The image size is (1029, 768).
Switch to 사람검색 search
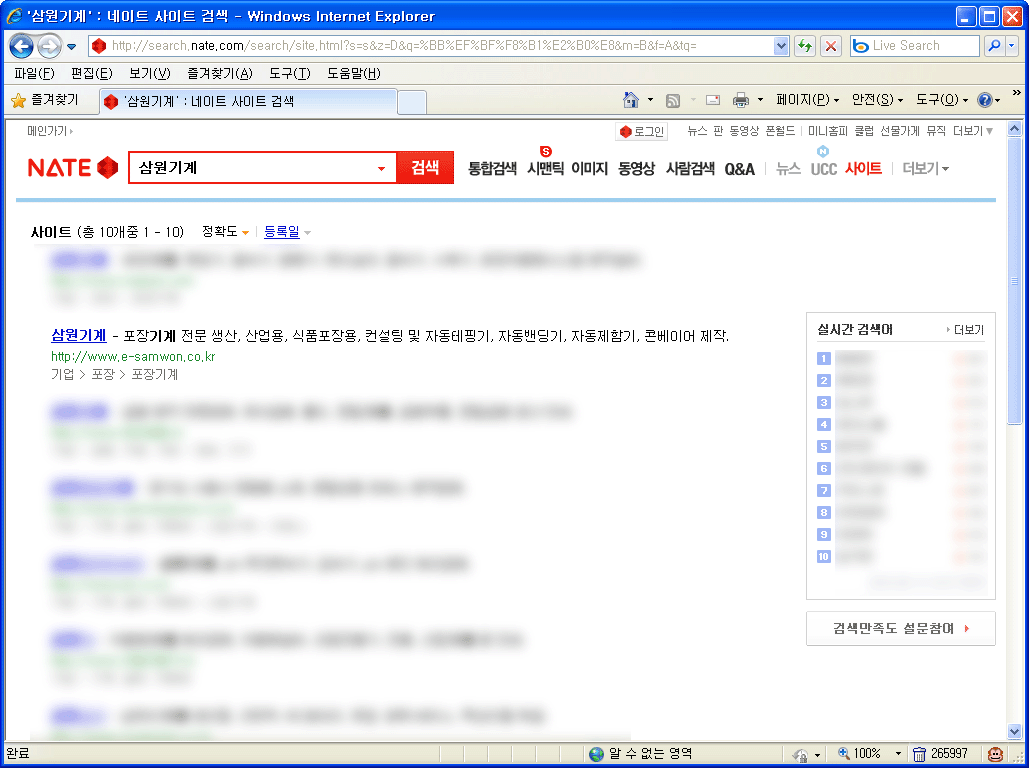pos(690,169)
